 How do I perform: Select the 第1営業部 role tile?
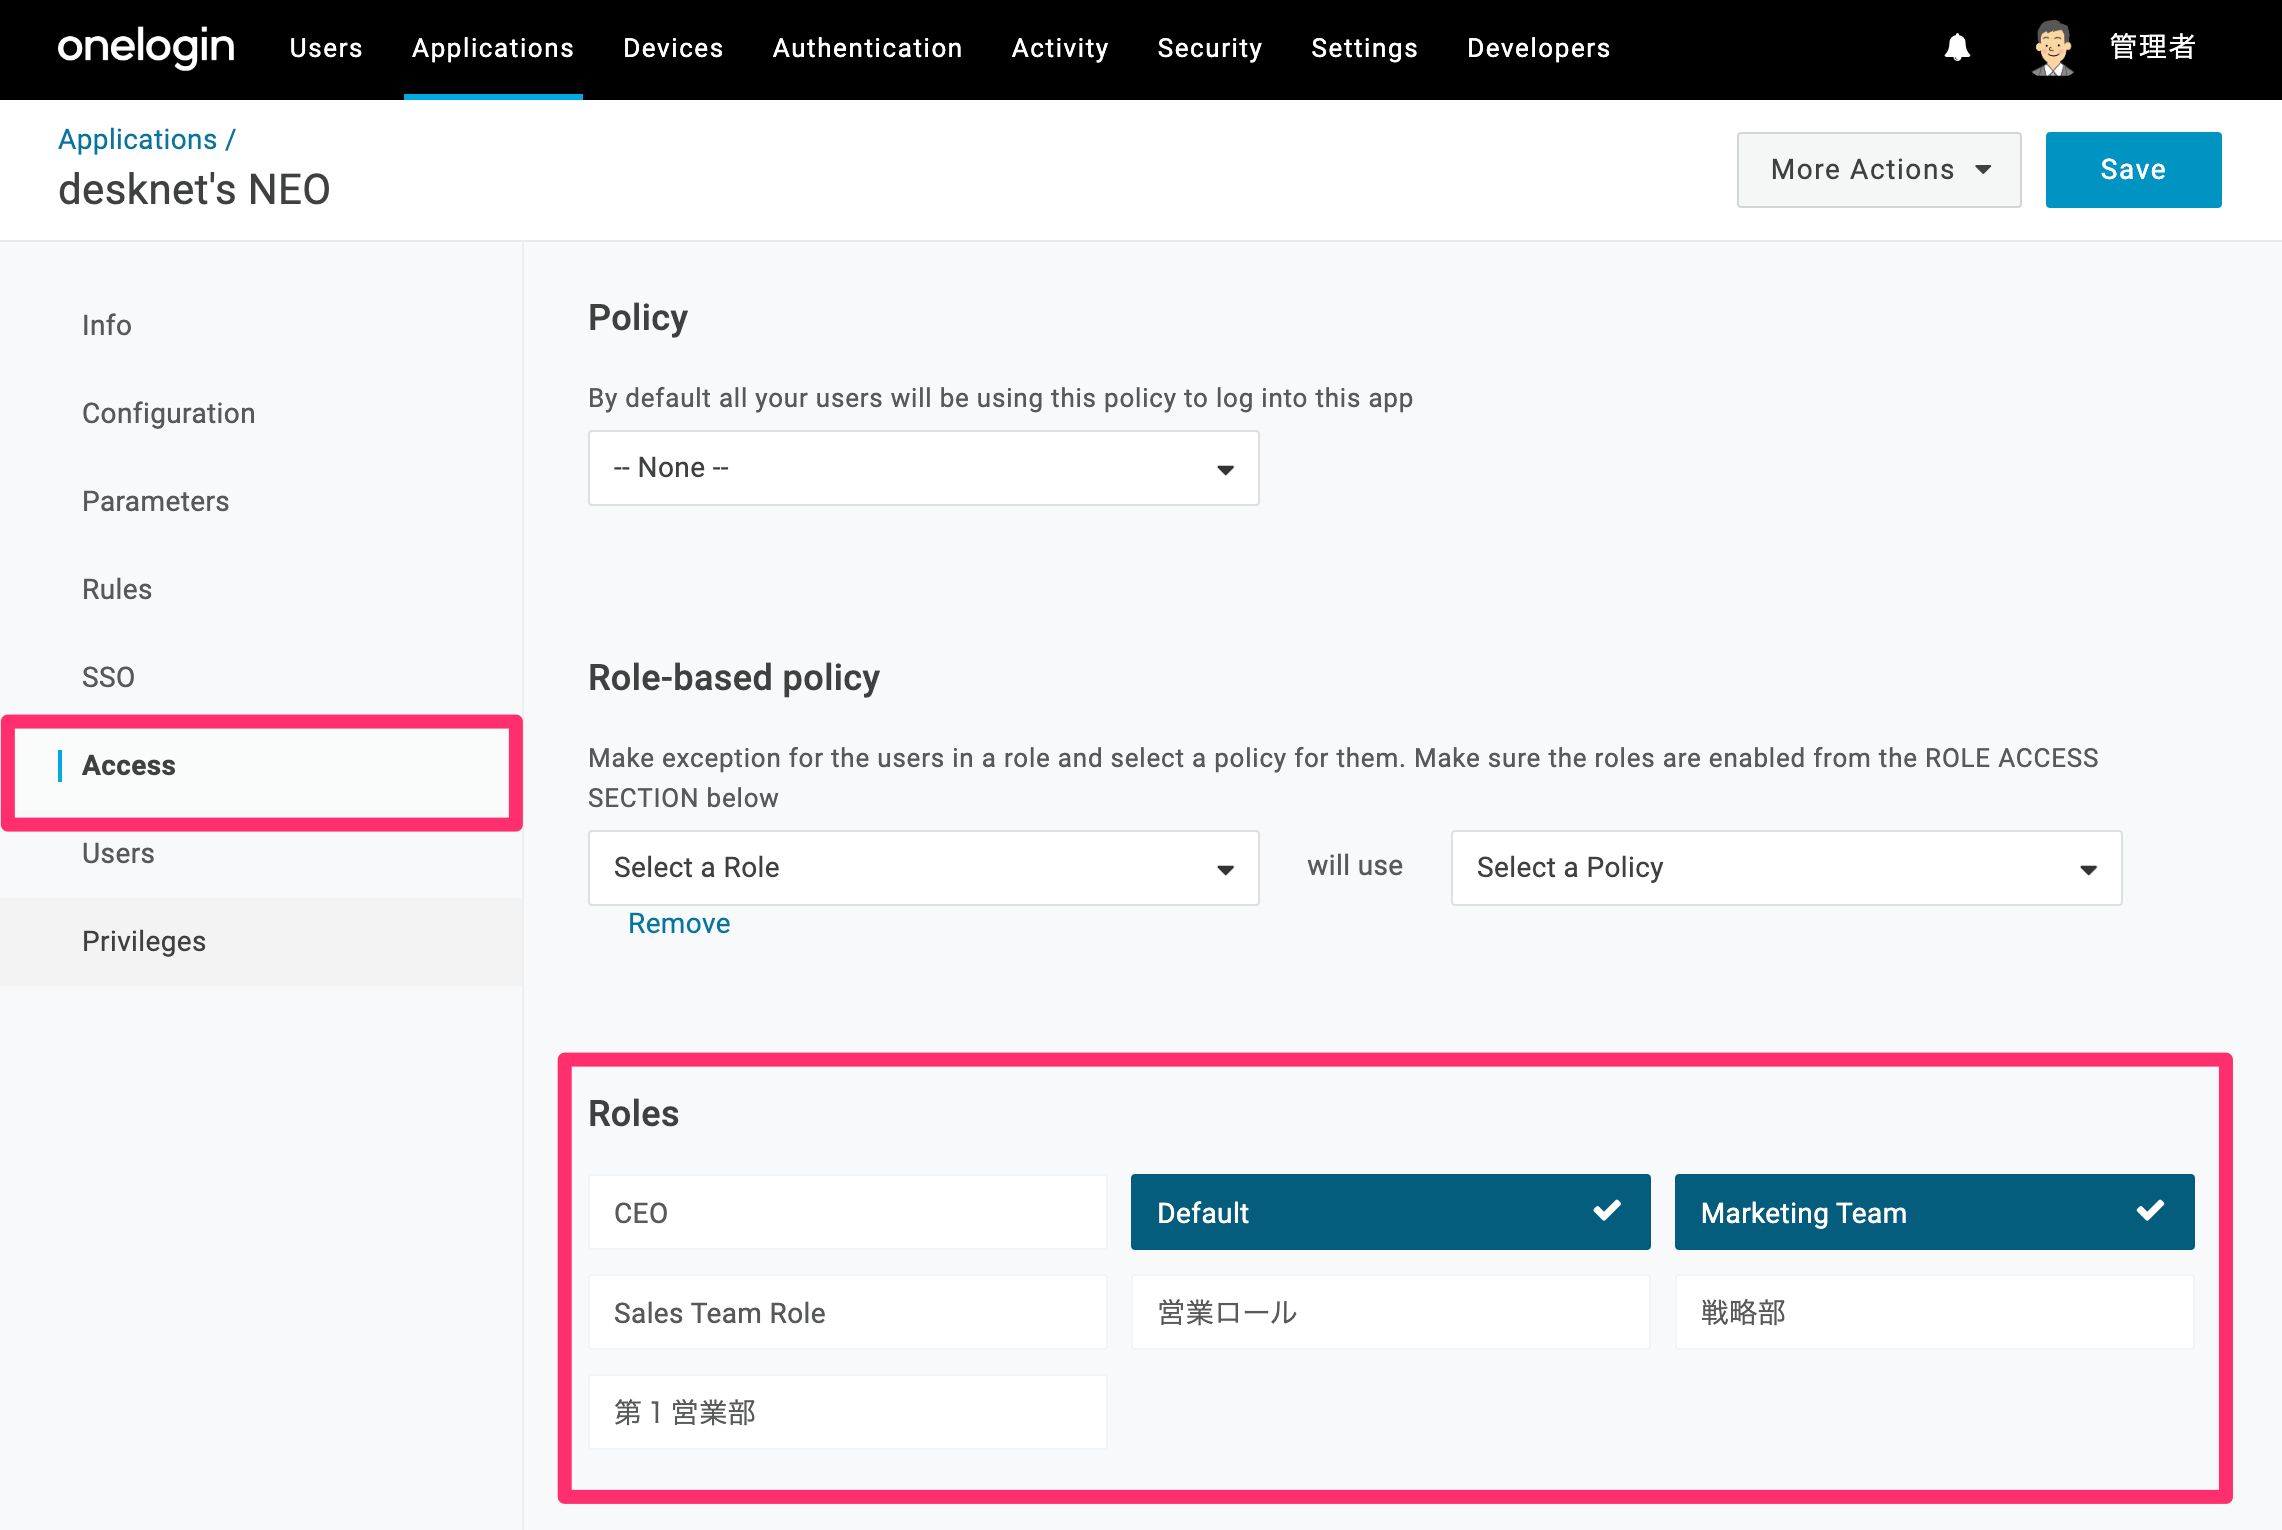click(x=847, y=1412)
